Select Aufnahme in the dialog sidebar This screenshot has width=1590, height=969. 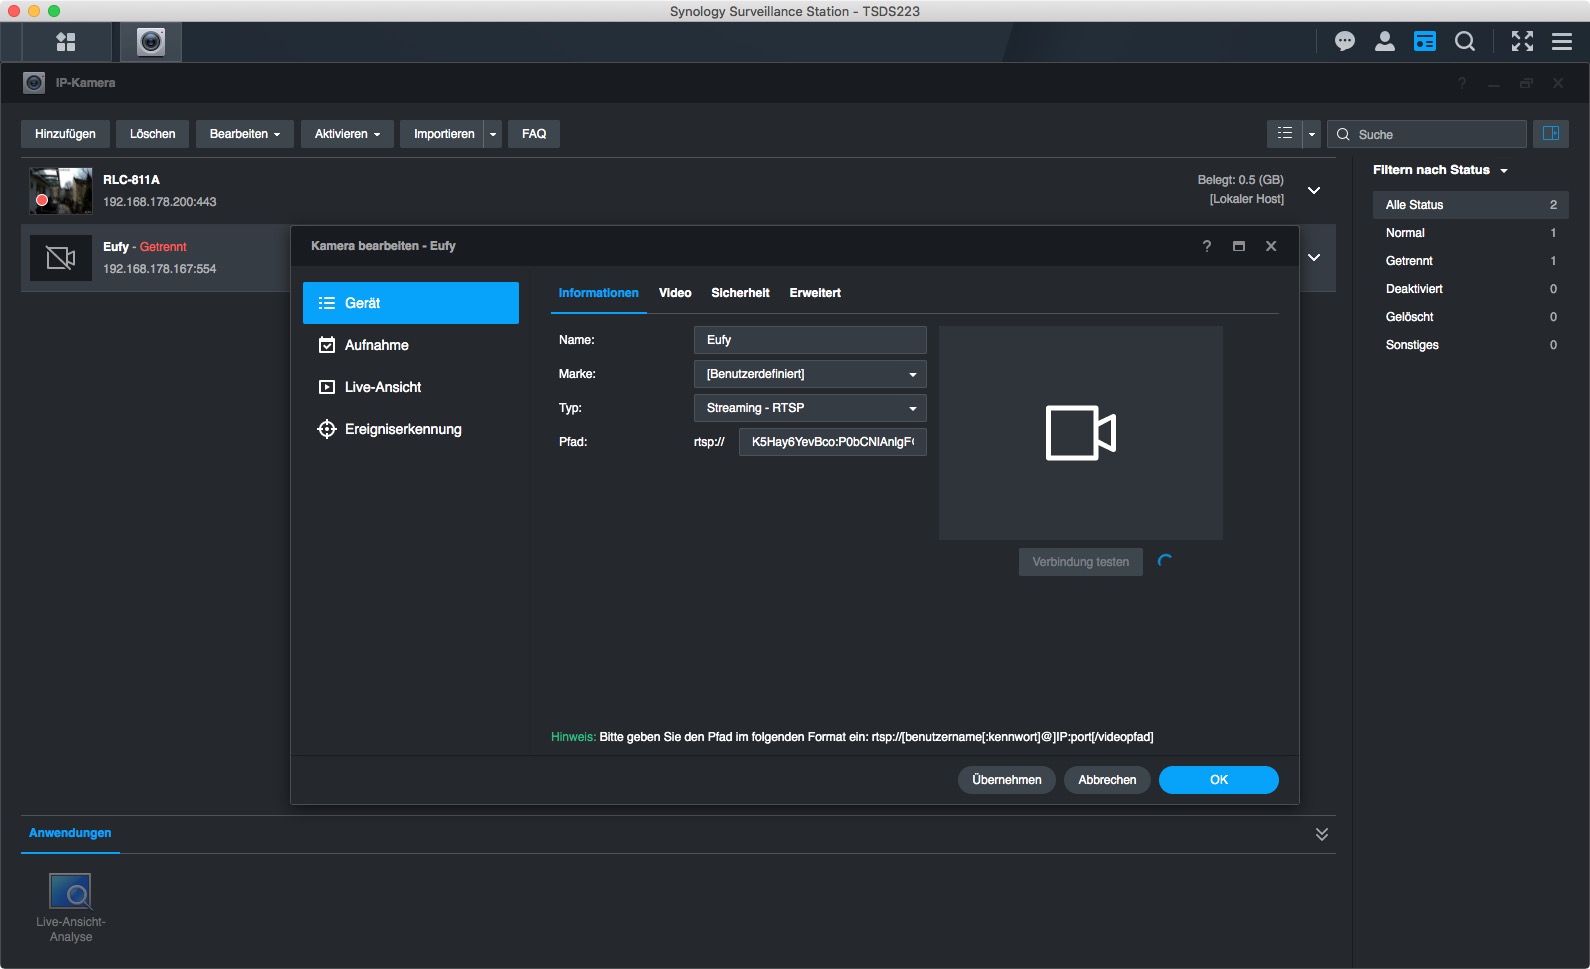376,345
